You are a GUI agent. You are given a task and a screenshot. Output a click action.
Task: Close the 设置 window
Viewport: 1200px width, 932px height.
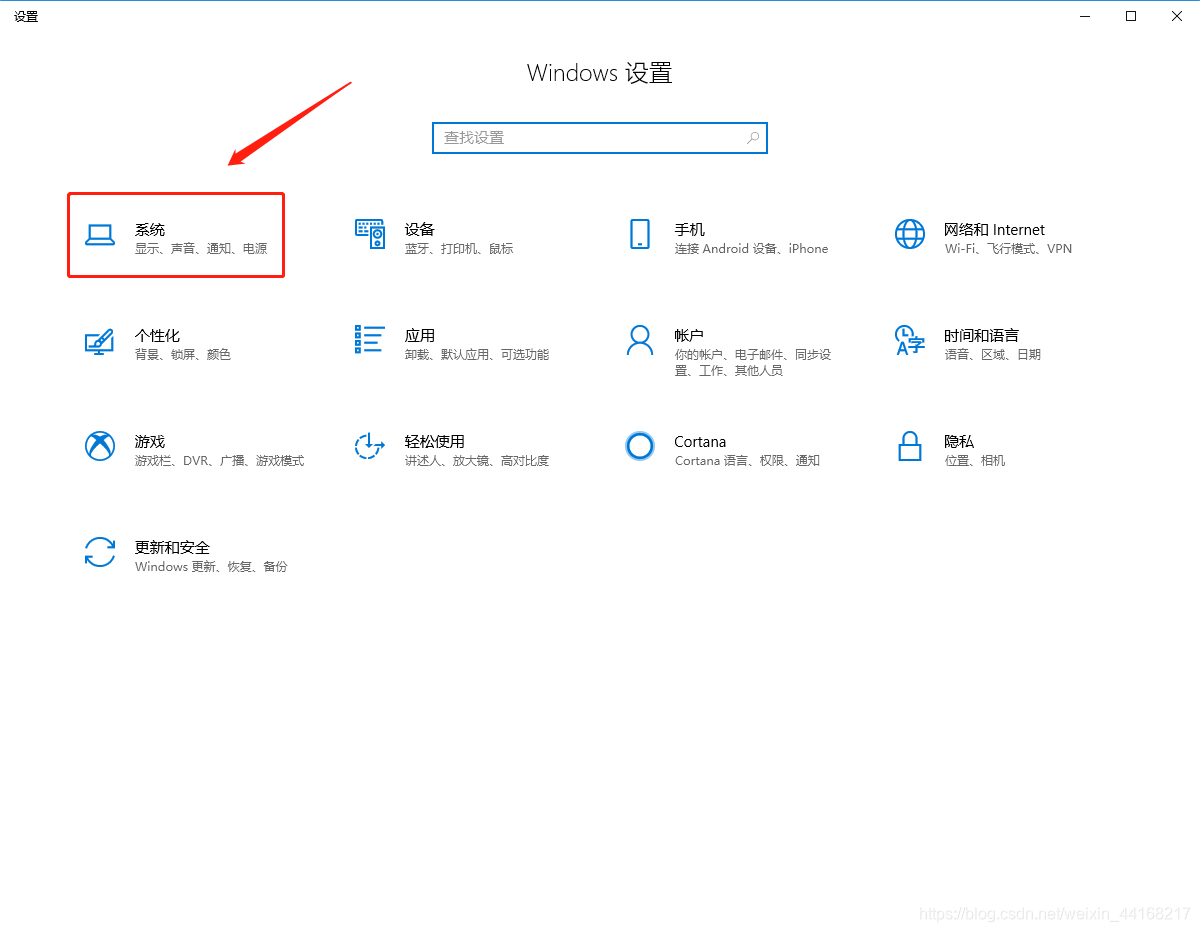(x=1177, y=16)
